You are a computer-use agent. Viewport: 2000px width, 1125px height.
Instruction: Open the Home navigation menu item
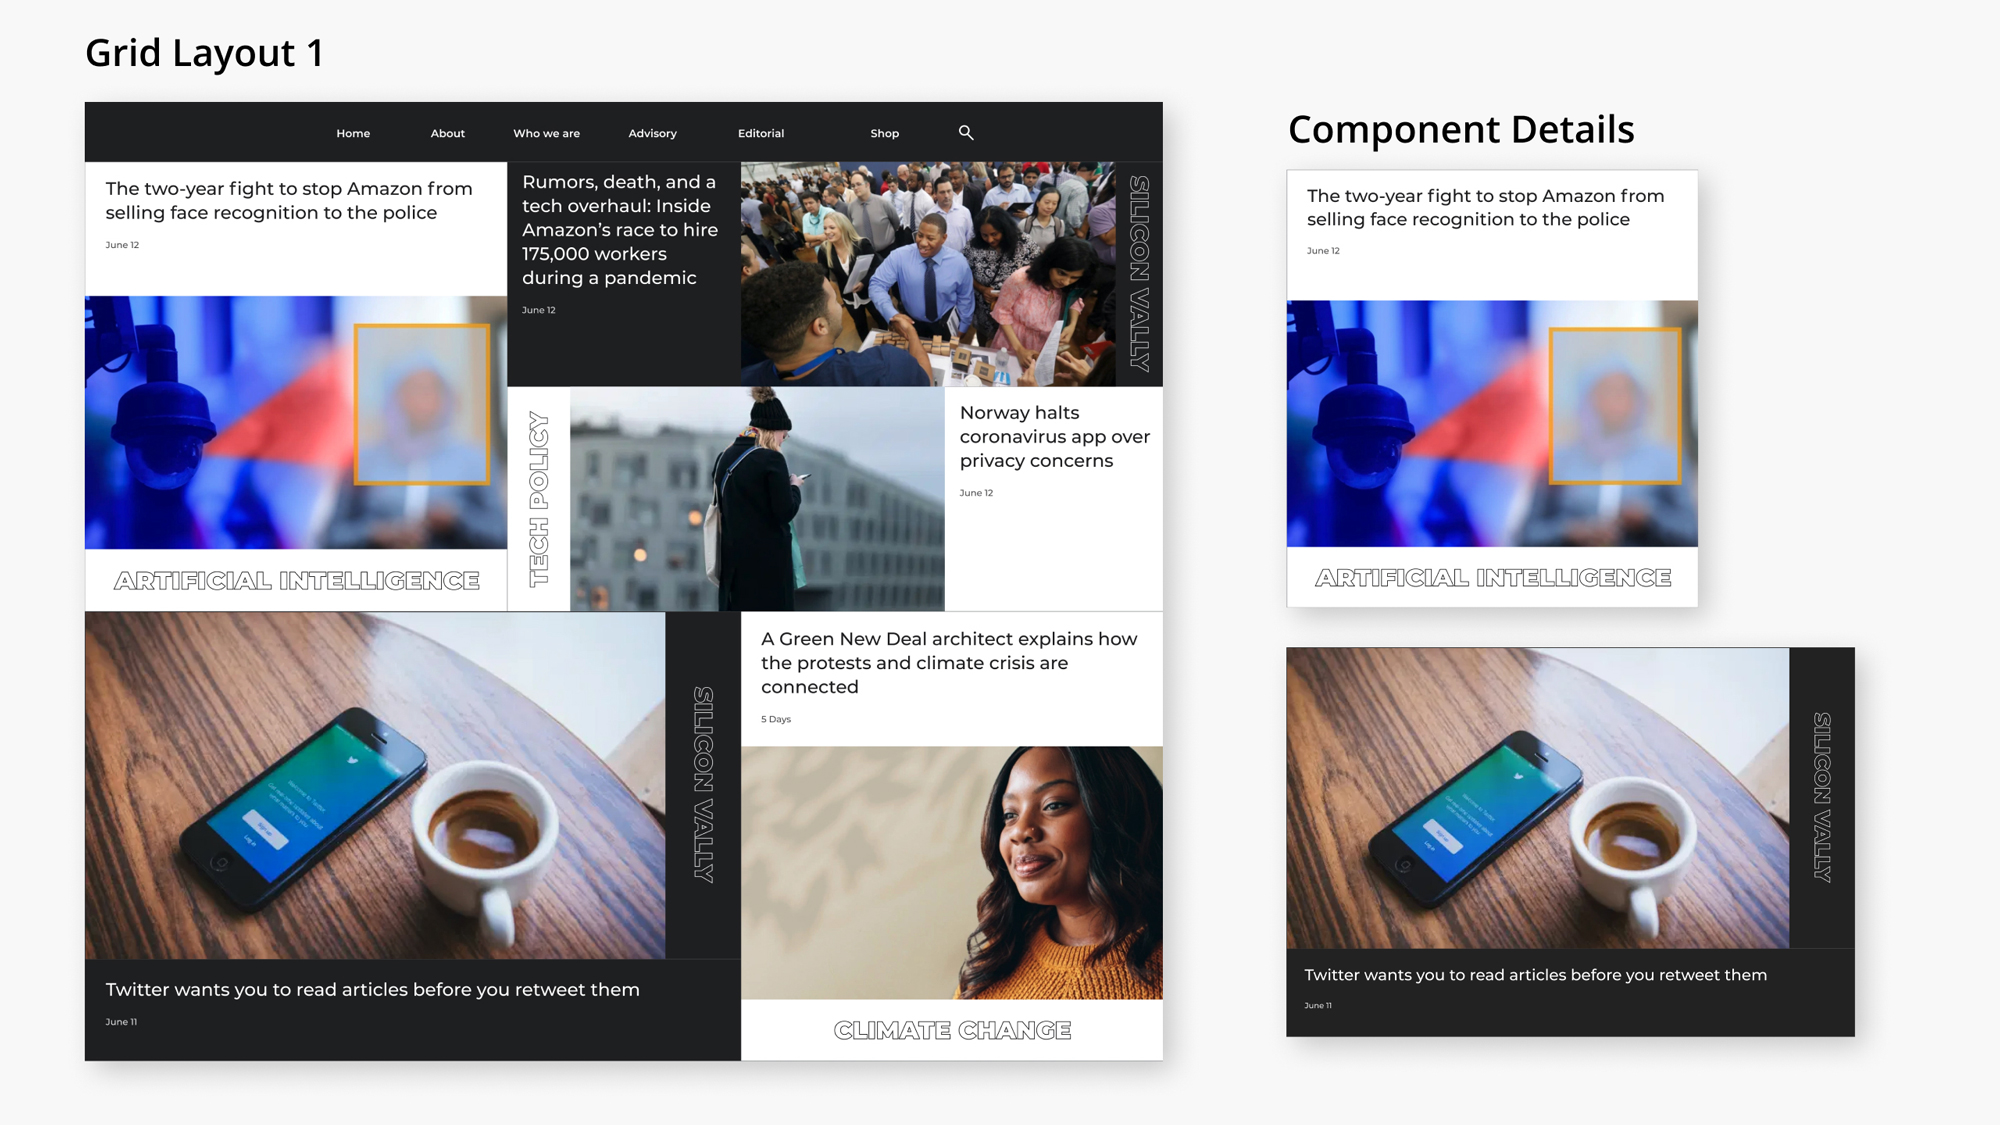(x=352, y=132)
